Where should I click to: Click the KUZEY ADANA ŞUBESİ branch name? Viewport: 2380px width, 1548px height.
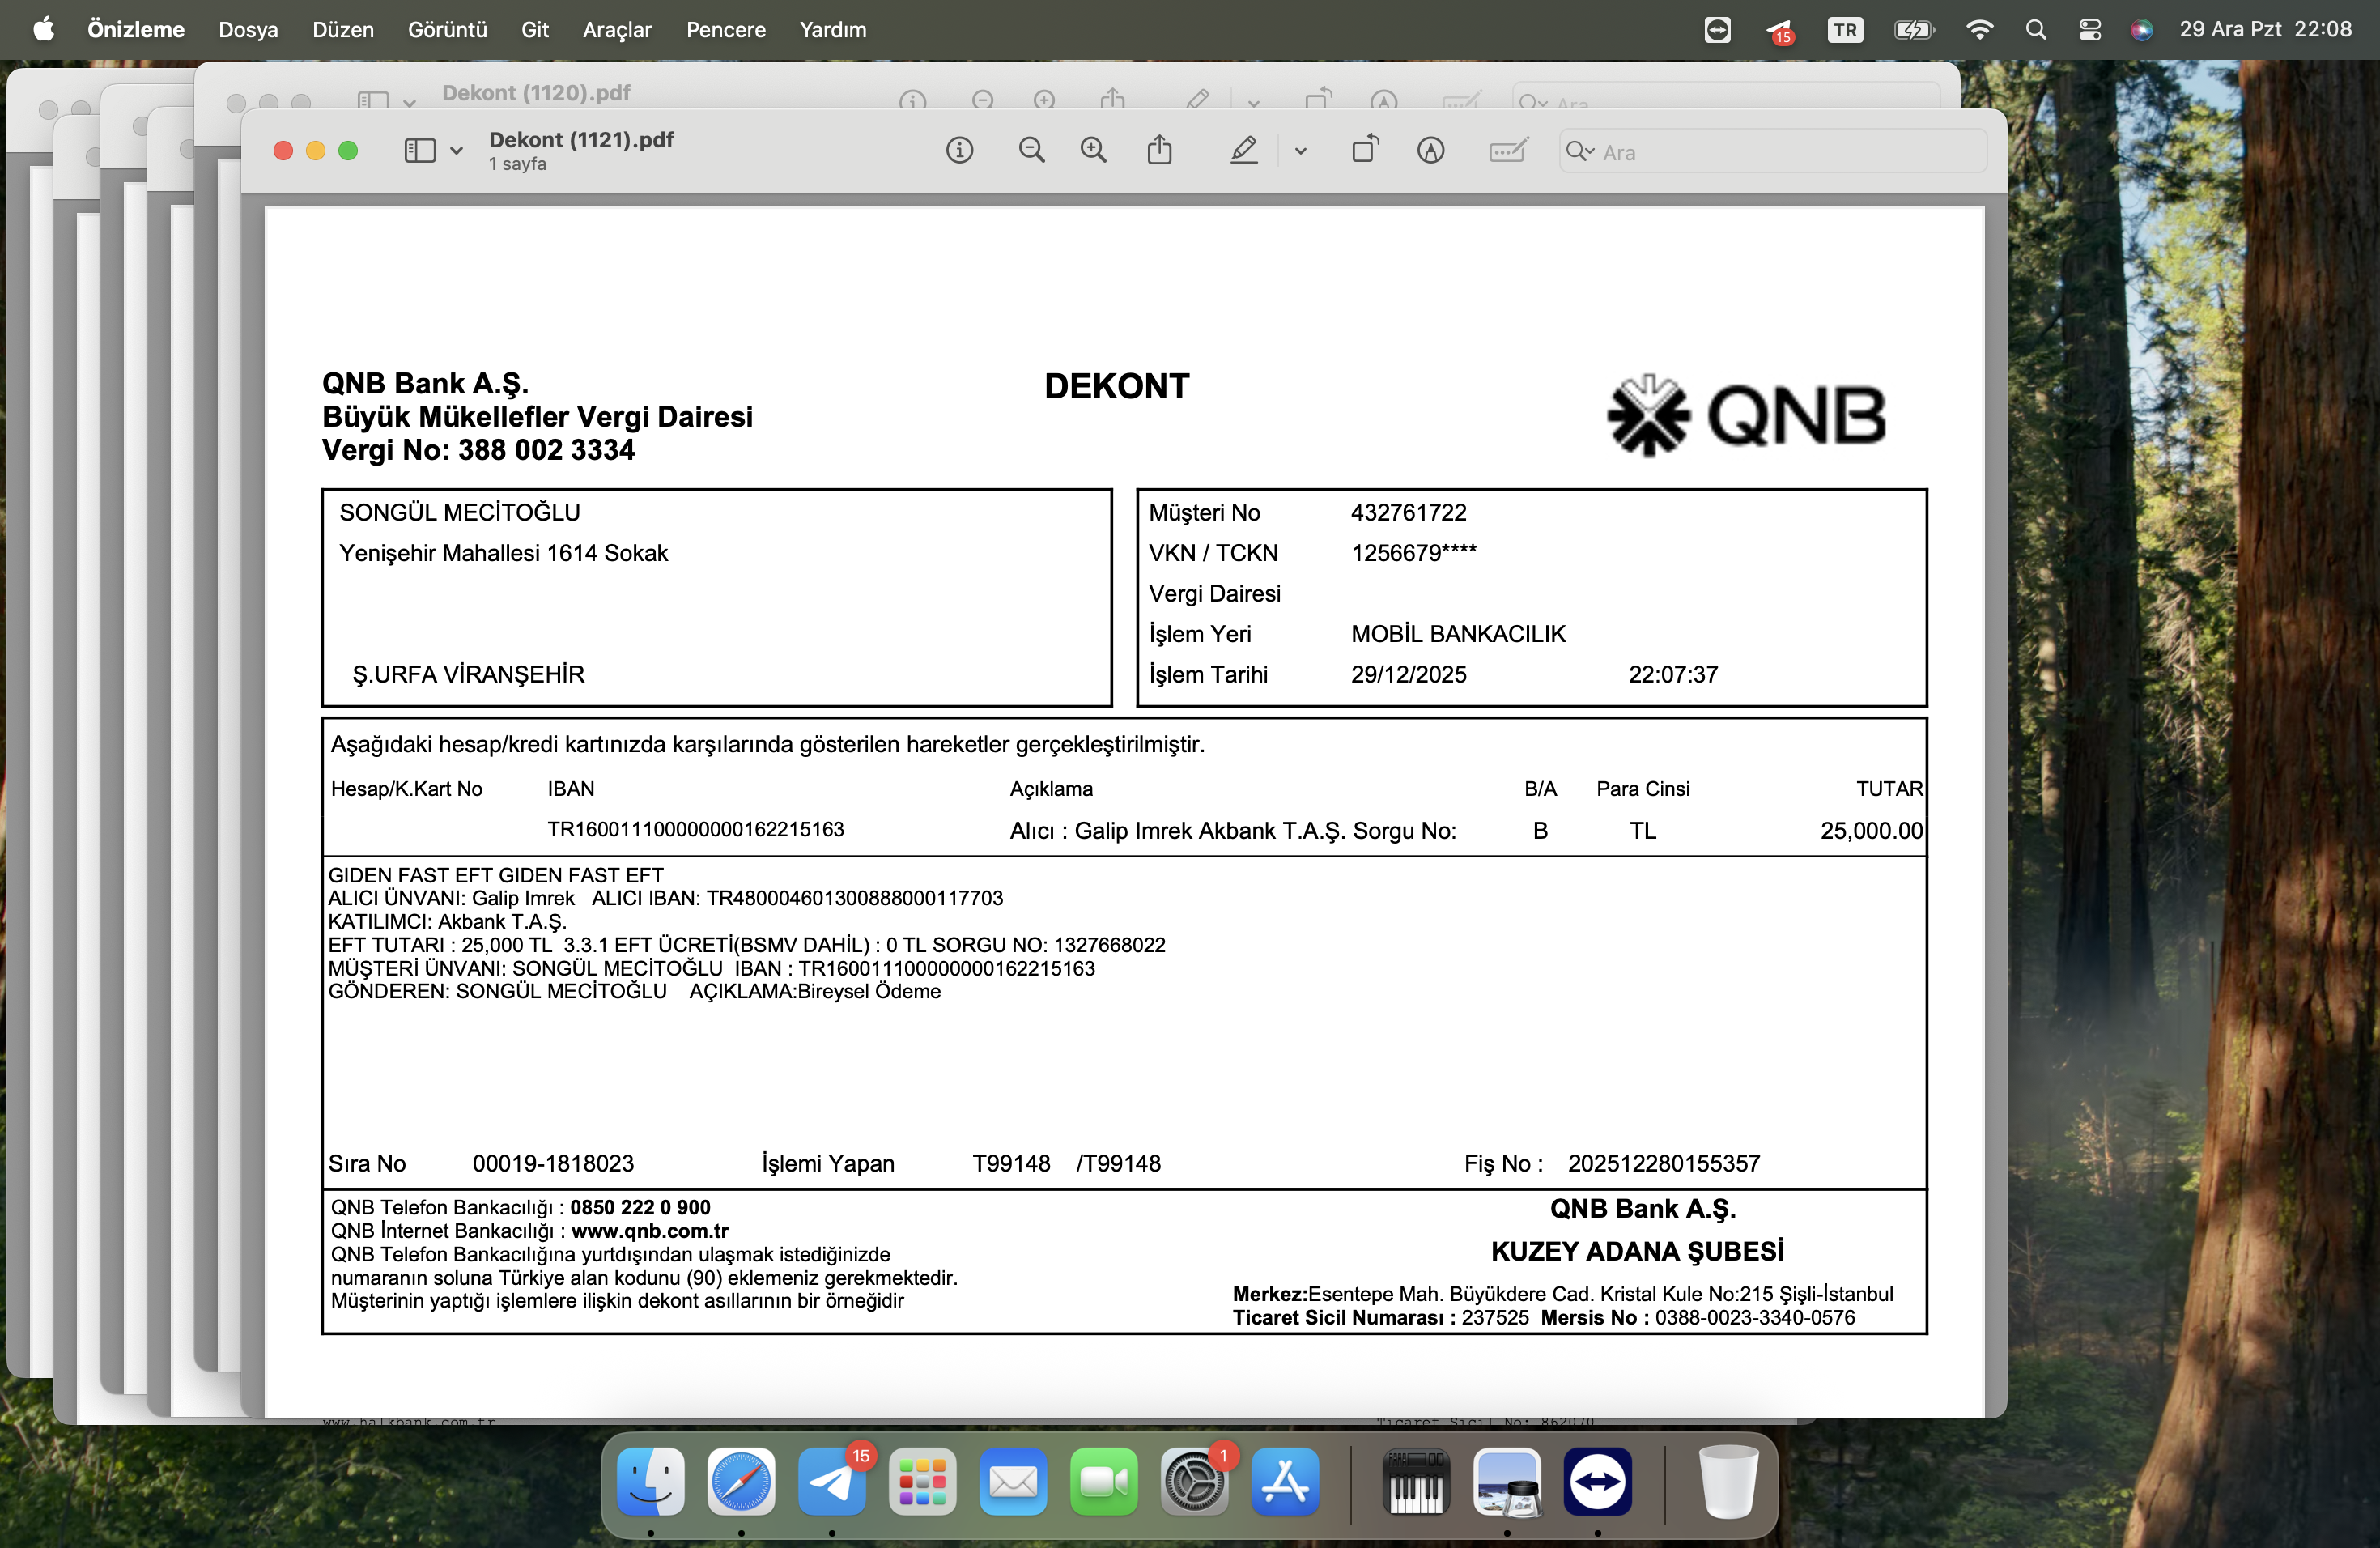click(1637, 1252)
